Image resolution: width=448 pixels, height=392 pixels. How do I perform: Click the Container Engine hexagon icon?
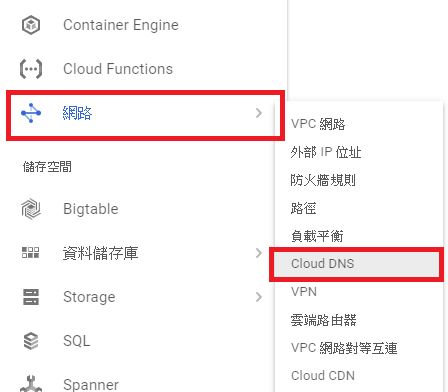tap(31, 25)
